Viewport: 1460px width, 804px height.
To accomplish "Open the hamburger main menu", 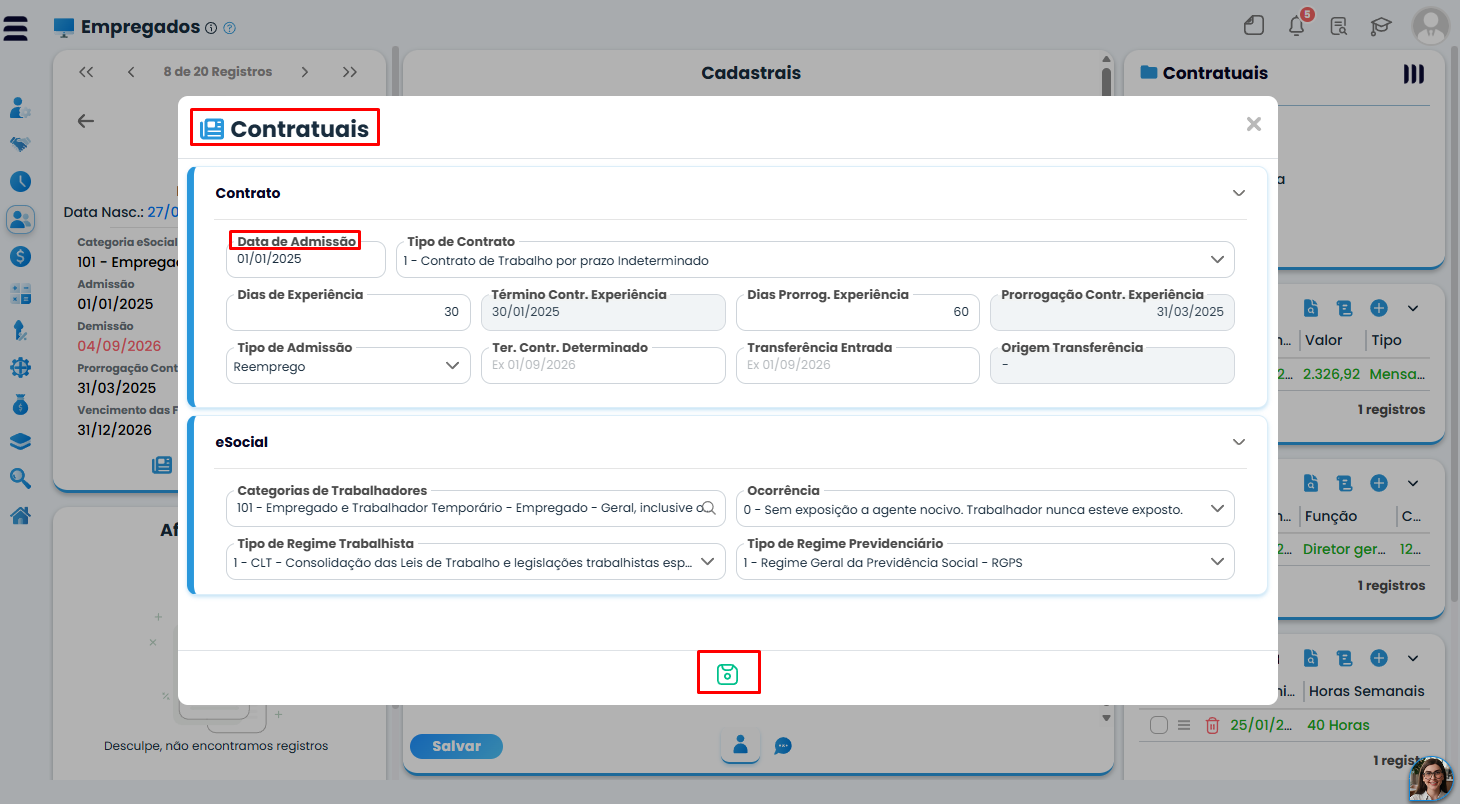I will coord(17,28).
